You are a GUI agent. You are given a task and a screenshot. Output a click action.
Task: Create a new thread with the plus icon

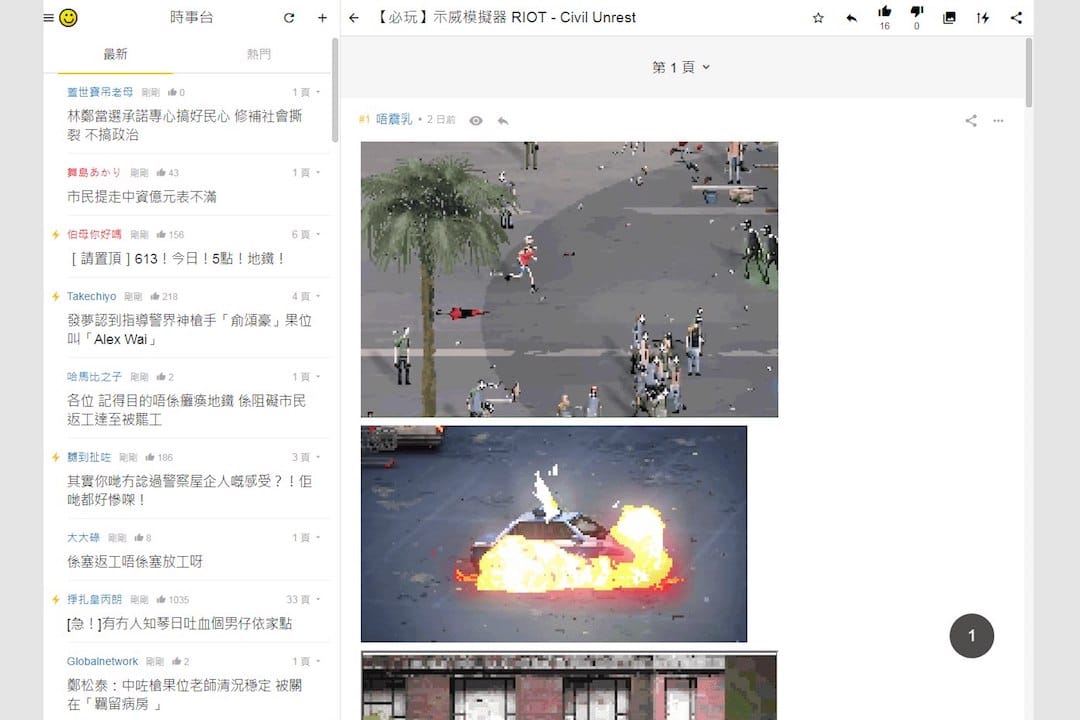pos(322,17)
